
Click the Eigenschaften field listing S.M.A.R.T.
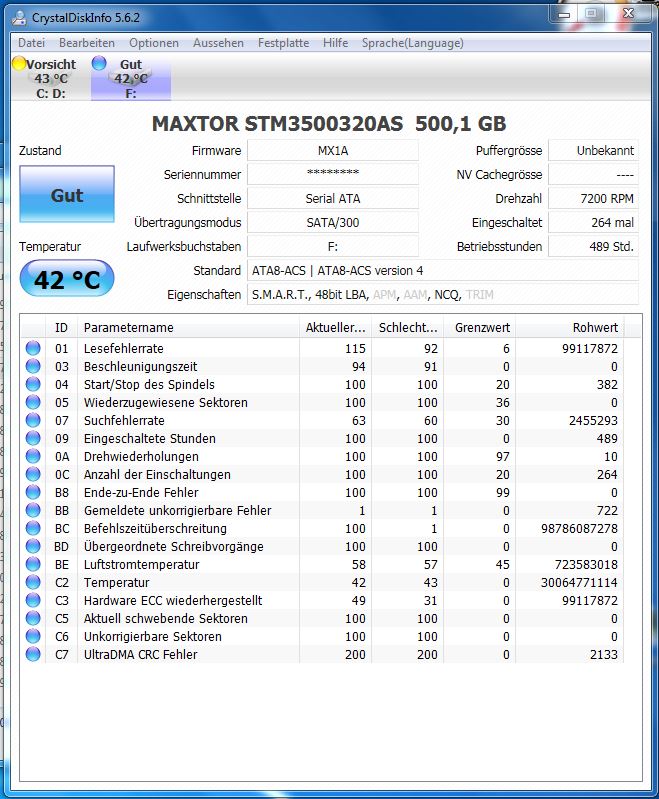(443, 295)
